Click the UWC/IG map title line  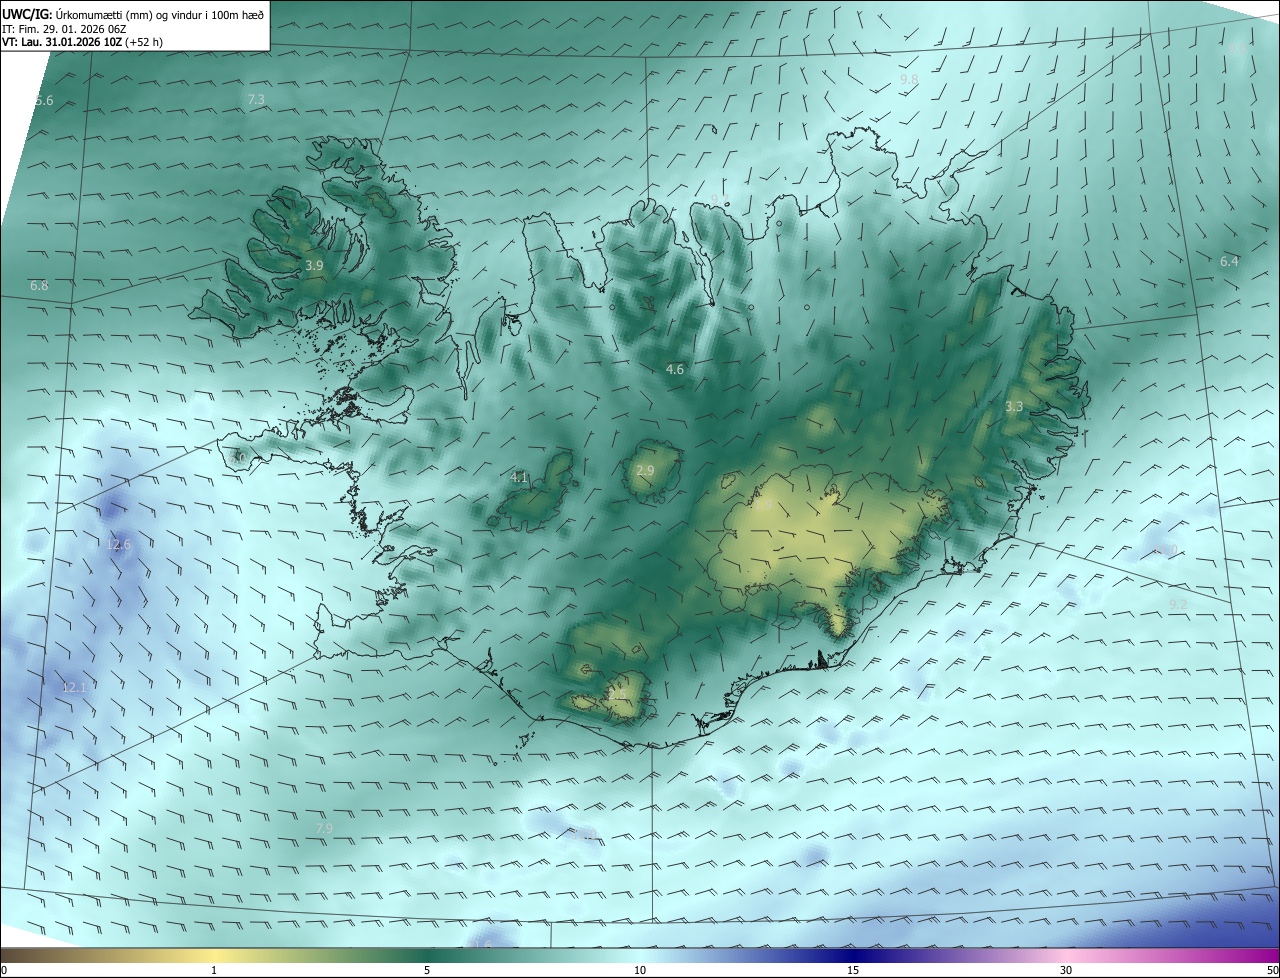point(133,14)
